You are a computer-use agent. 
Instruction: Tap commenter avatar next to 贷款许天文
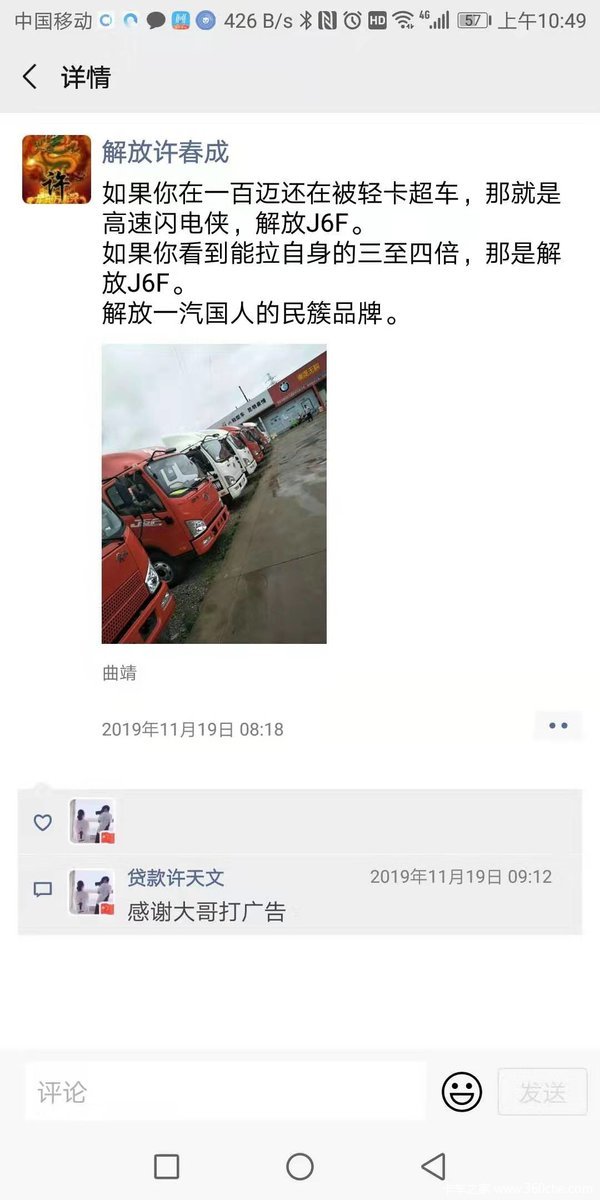92,893
